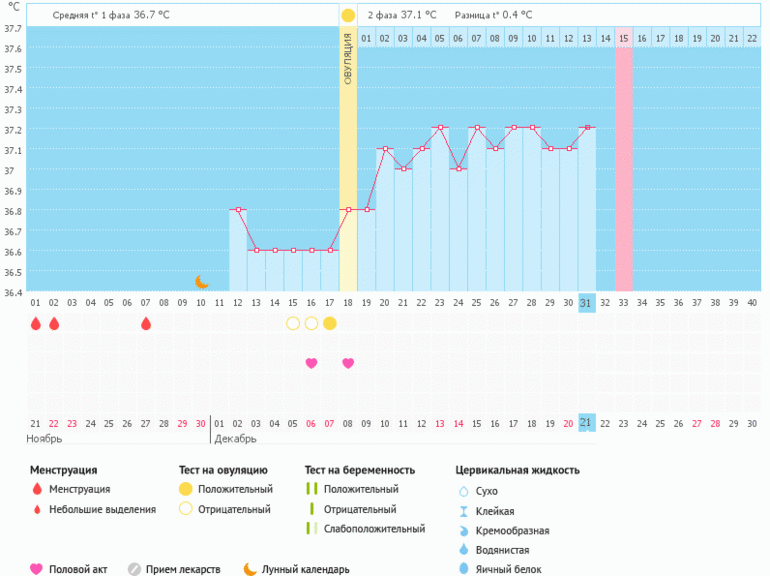The width and height of the screenshot is (770, 576).
Task: Click the yellow sun icon in the top header
Action: pyautogui.click(x=348, y=15)
